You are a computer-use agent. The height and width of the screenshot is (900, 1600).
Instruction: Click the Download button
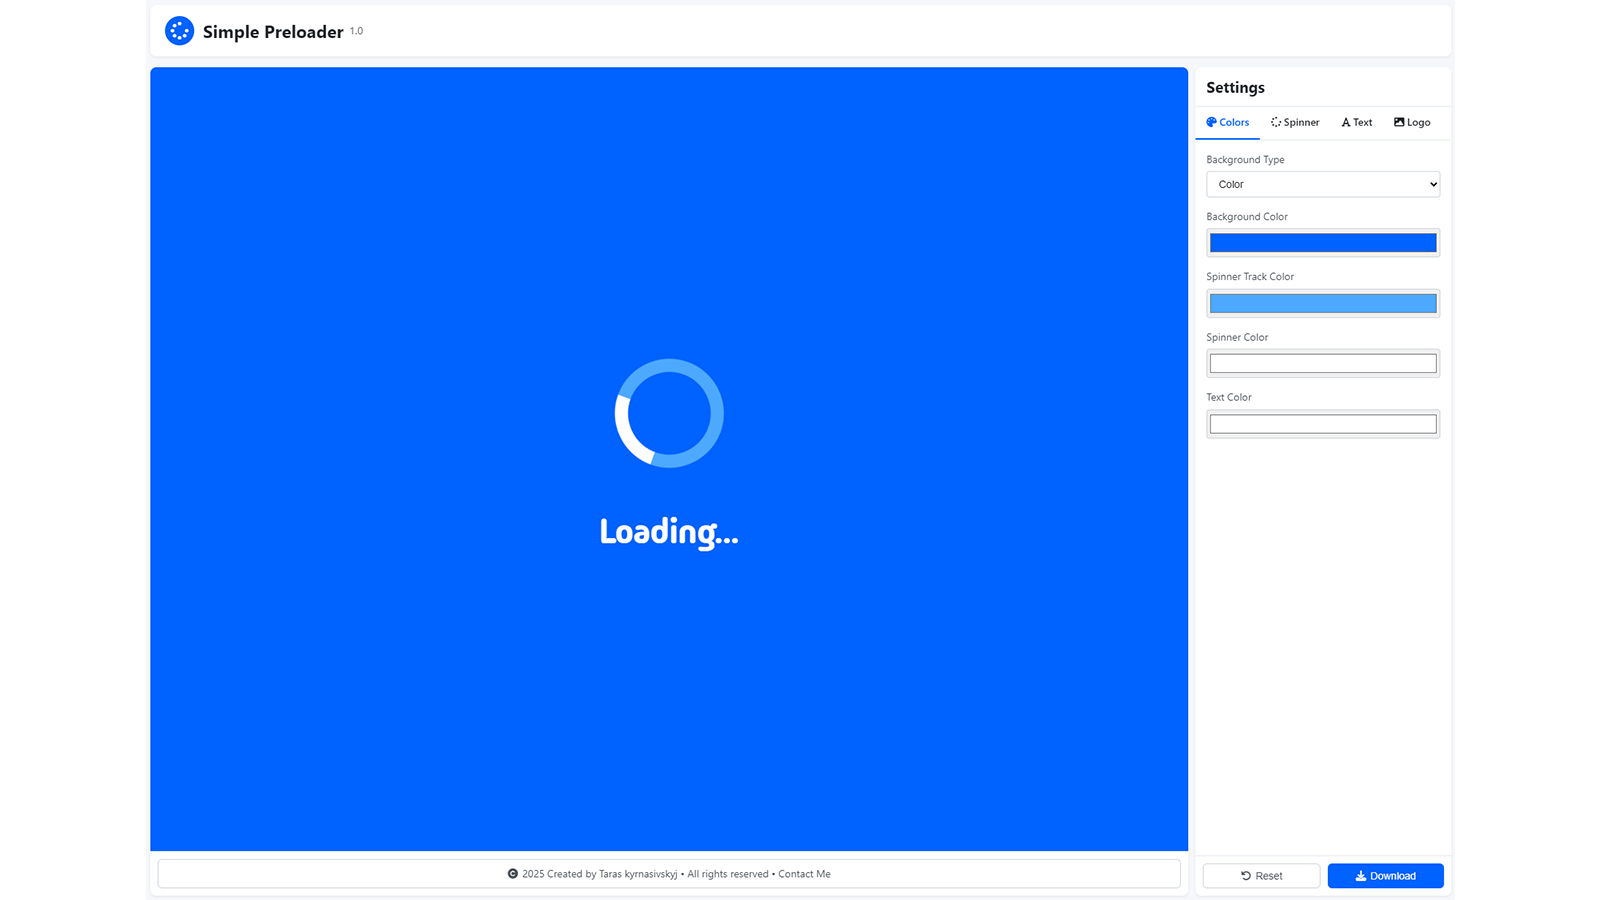pos(1385,875)
